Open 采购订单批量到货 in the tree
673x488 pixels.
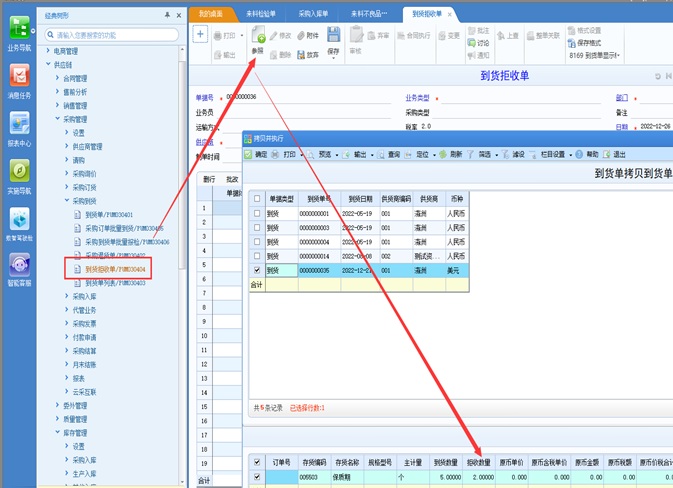tap(124, 228)
